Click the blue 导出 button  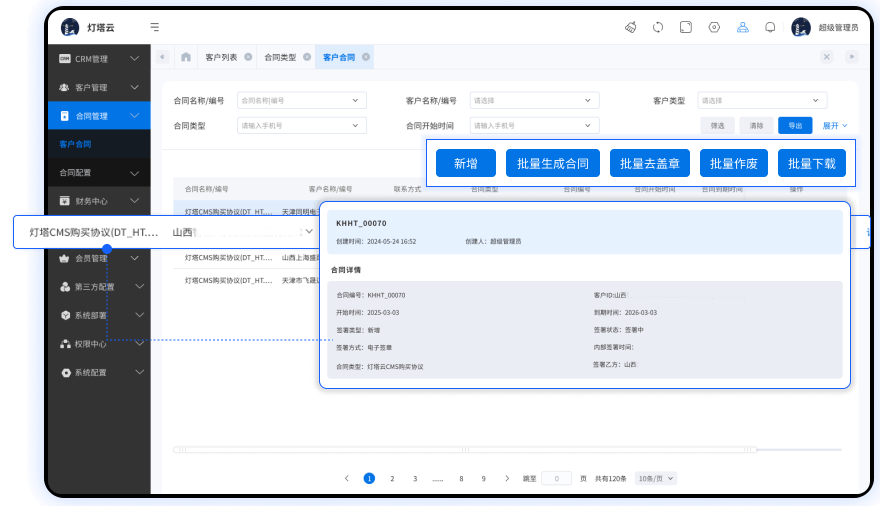tap(794, 125)
